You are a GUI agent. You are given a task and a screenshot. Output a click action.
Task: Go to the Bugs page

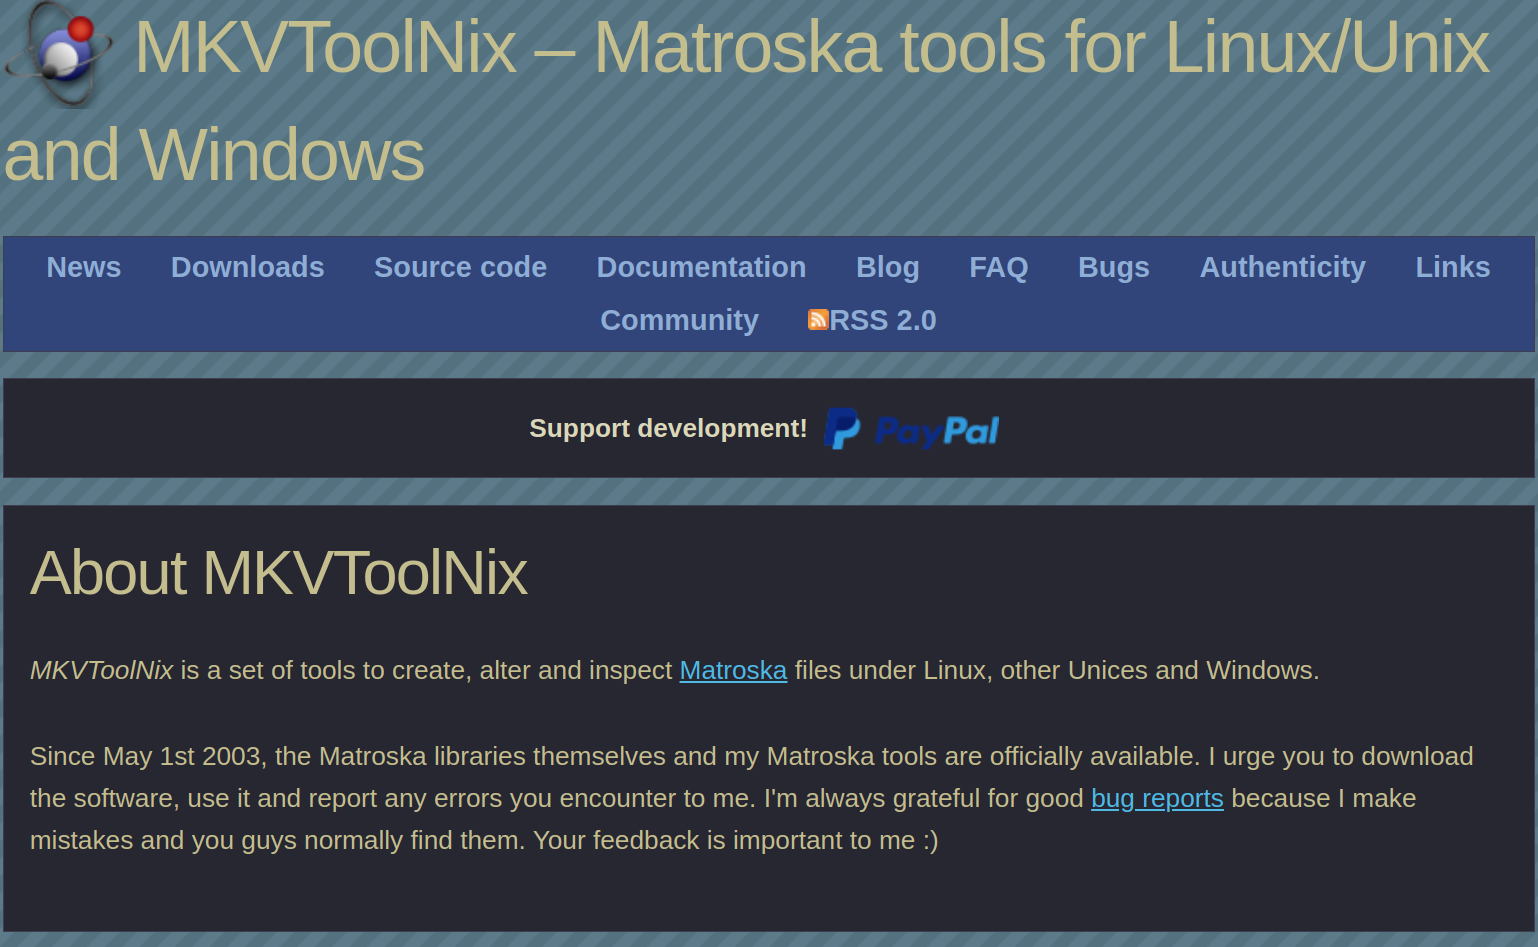pos(1113,267)
